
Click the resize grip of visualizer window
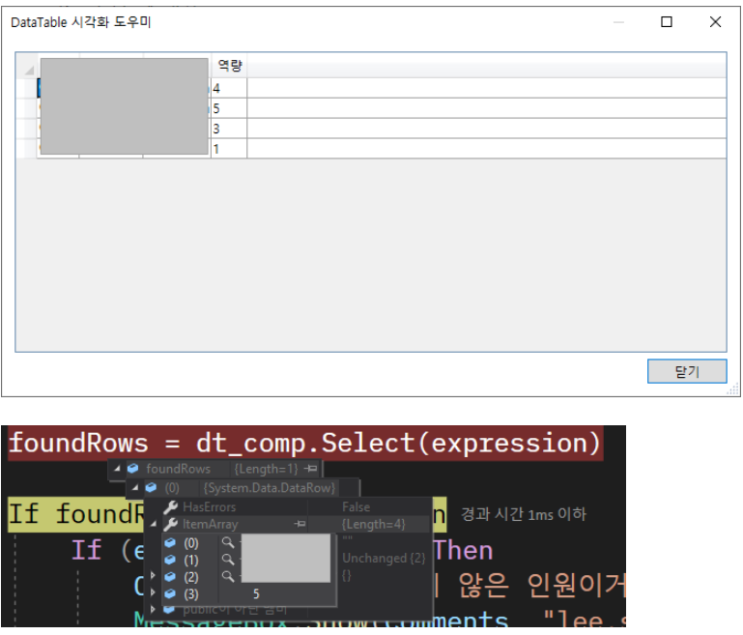pos(733,390)
